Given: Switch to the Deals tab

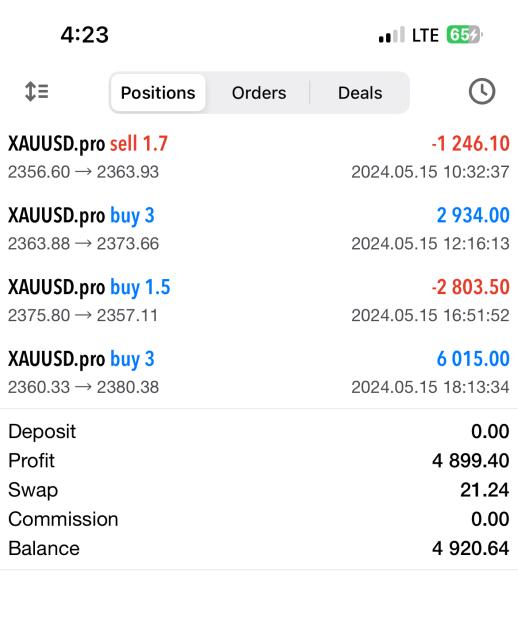Looking at the screenshot, I should point(360,93).
